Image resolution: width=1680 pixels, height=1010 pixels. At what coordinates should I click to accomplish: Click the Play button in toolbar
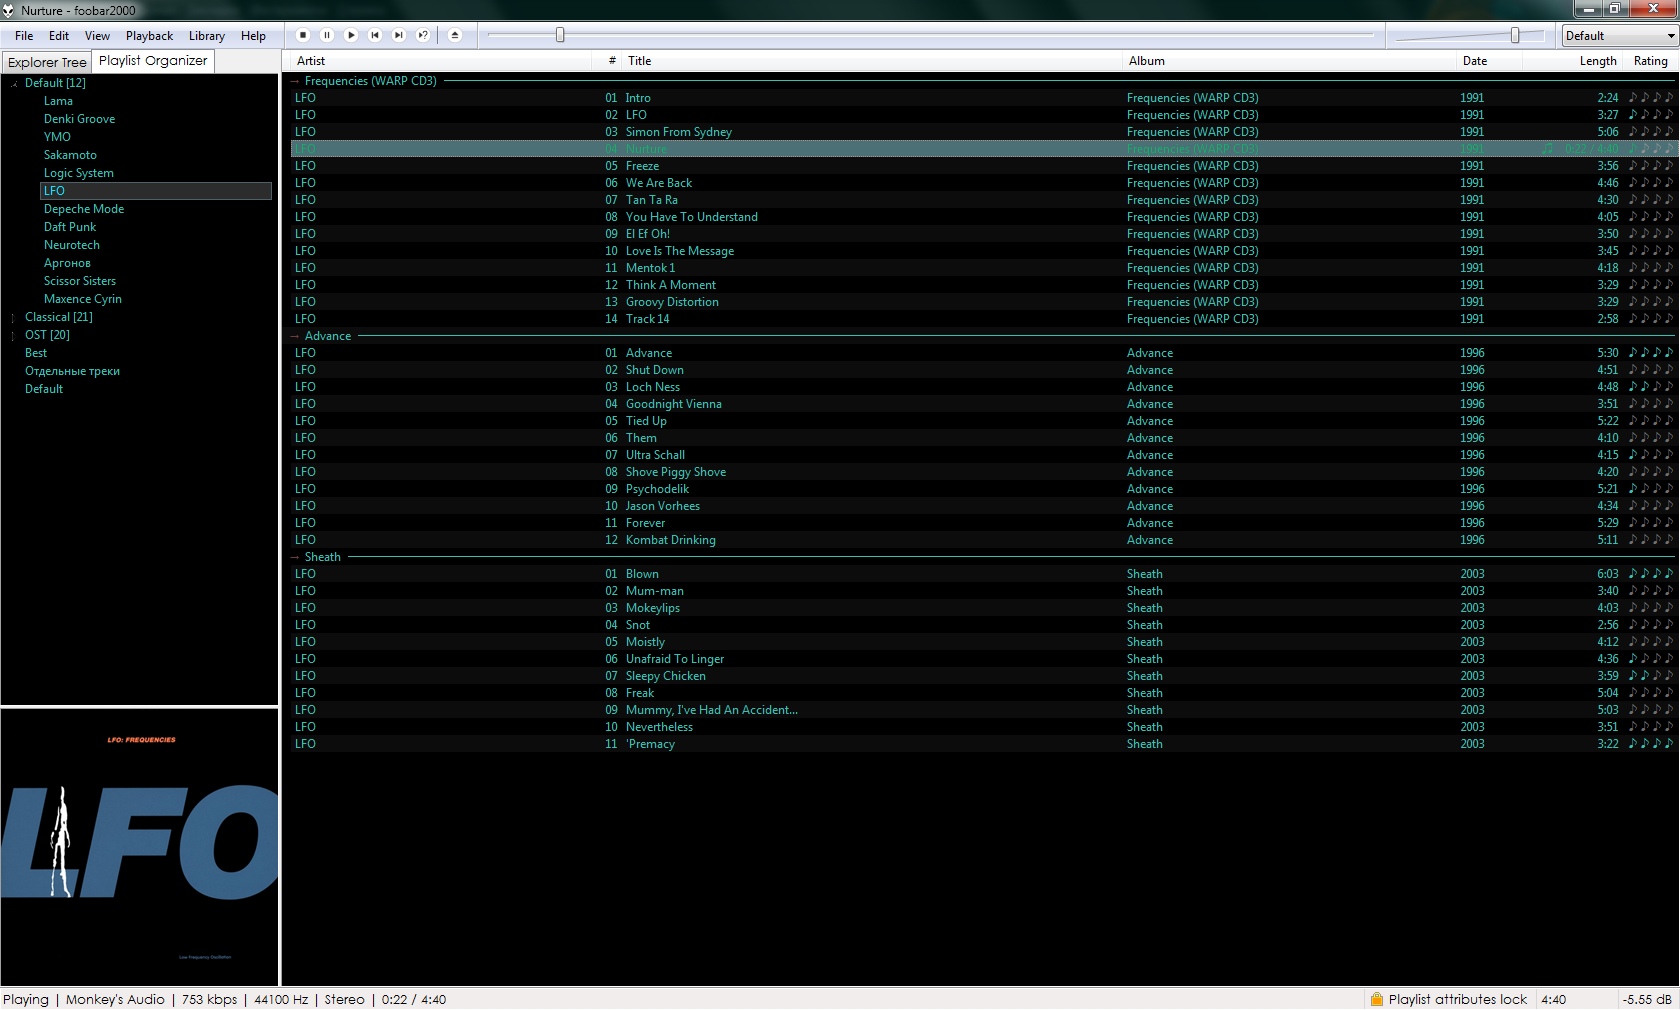click(351, 35)
